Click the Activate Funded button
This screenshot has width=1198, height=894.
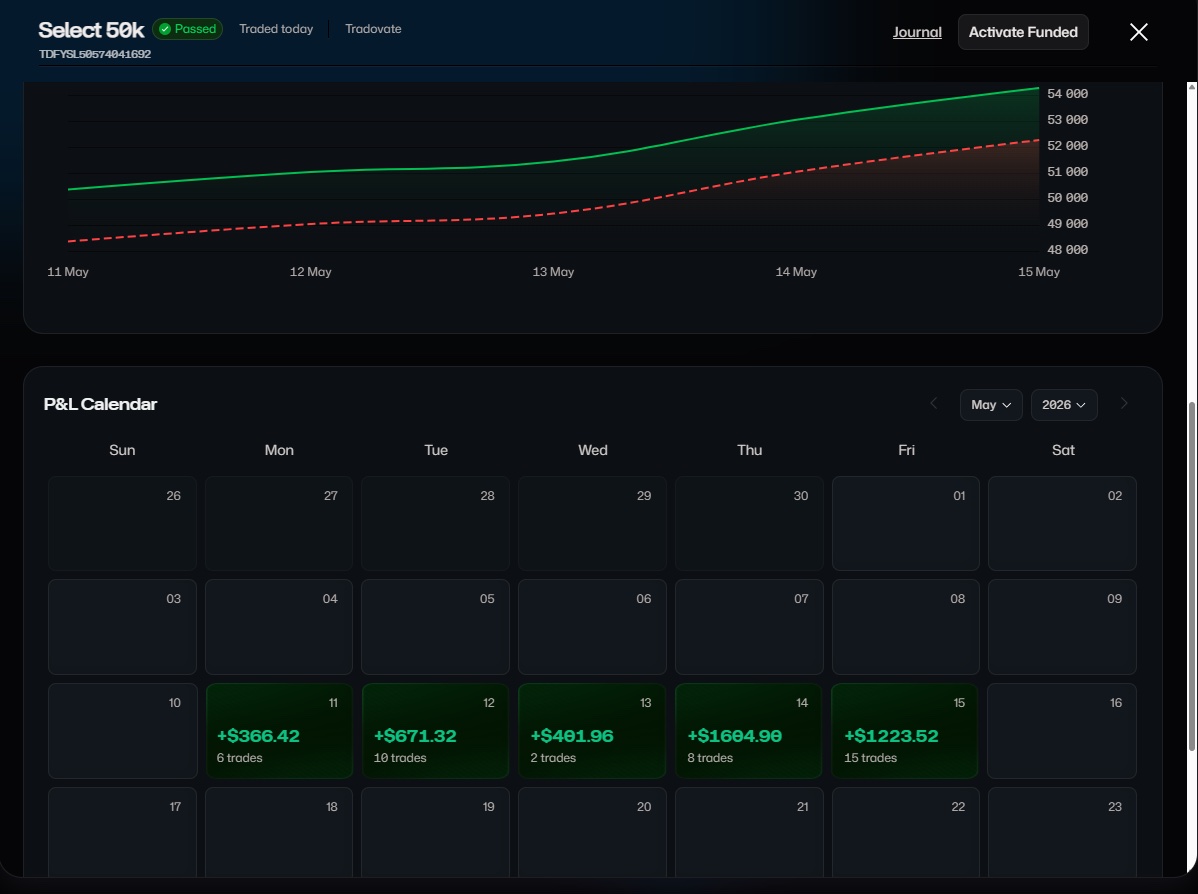[x=1023, y=32]
